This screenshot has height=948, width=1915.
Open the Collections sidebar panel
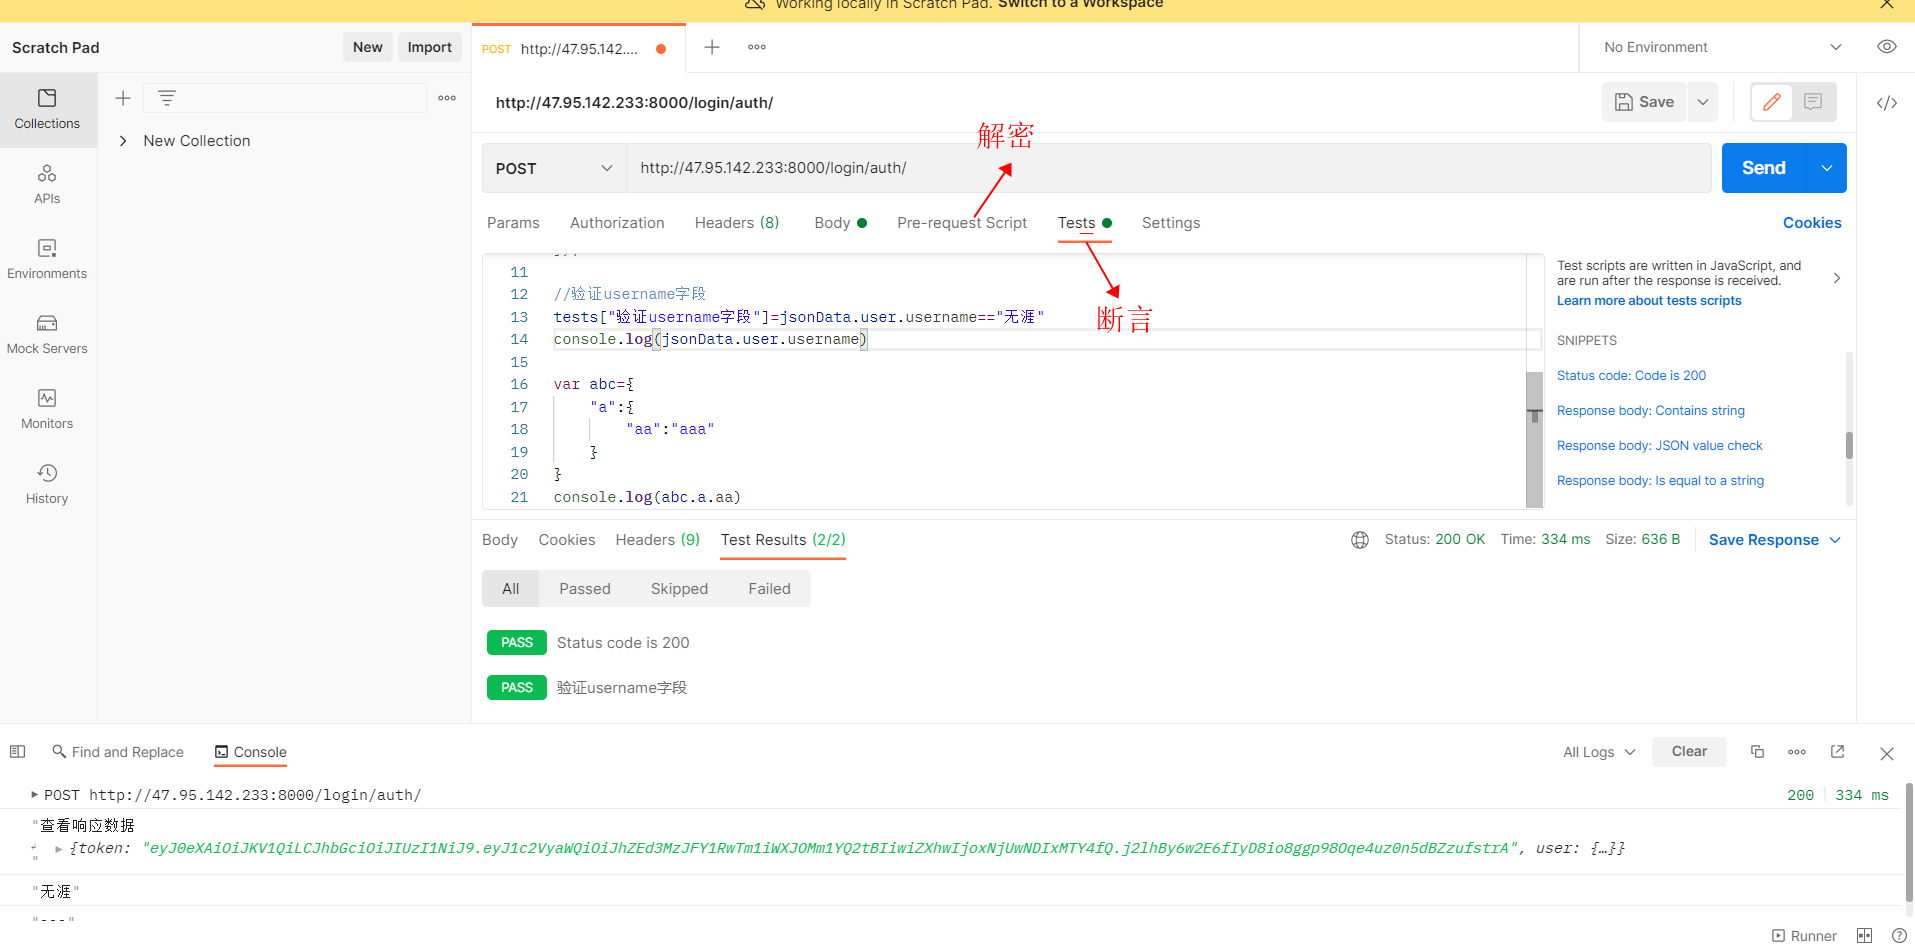pyautogui.click(x=47, y=110)
